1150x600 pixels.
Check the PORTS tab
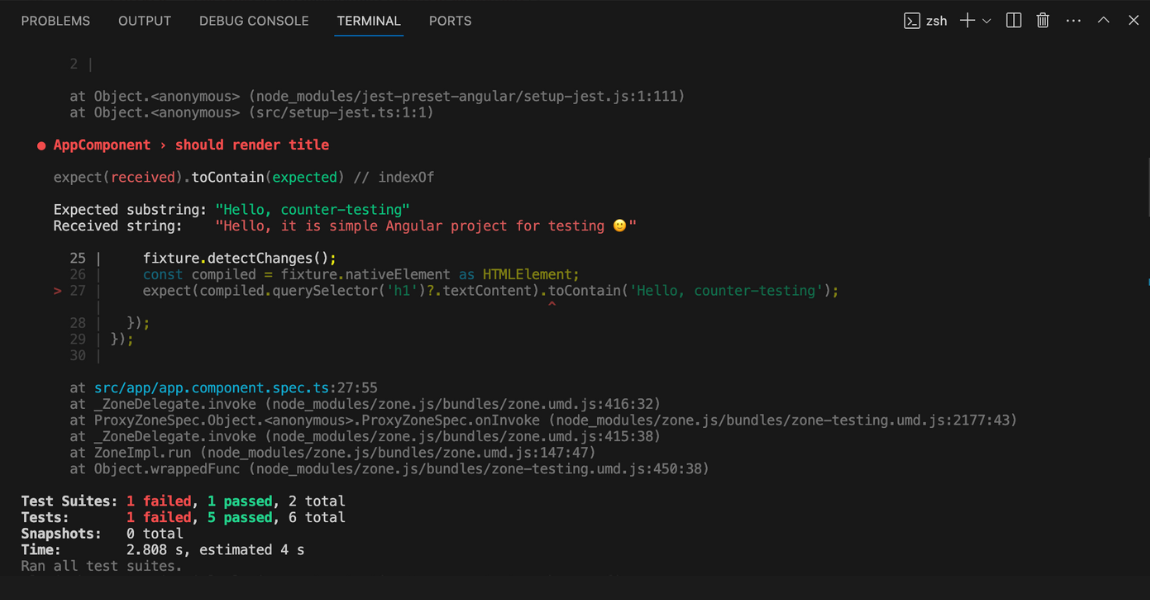(x=450, y=20)
